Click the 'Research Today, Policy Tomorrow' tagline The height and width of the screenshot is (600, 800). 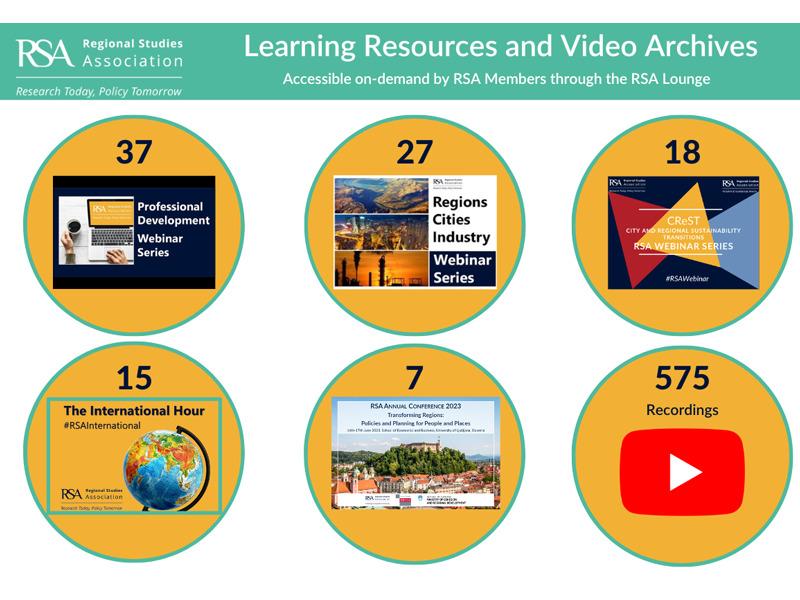pyautogui.click(x=98, y=91)
